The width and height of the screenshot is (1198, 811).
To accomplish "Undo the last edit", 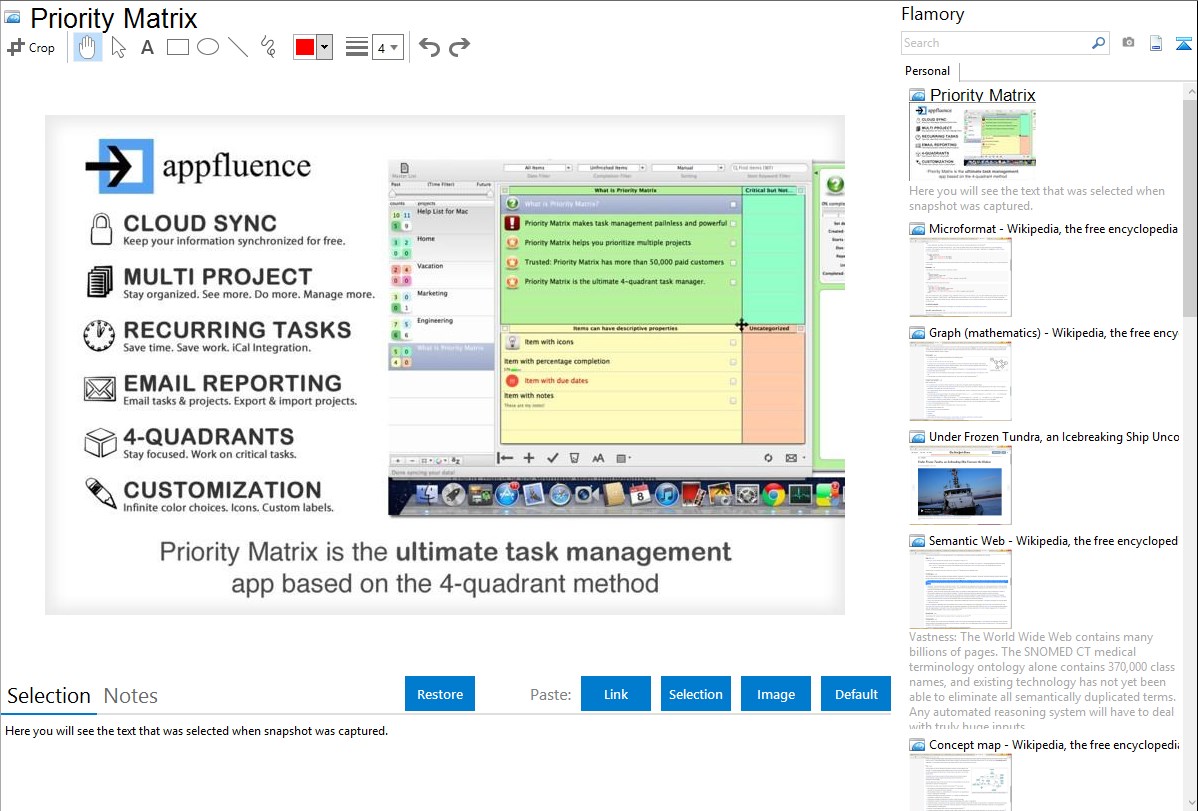I will (x=429, y=47).
